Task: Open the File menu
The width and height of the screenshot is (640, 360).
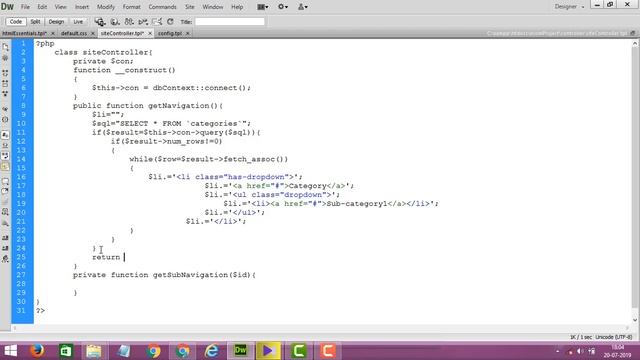Action: pyautogui.click(x=25, y=7)
